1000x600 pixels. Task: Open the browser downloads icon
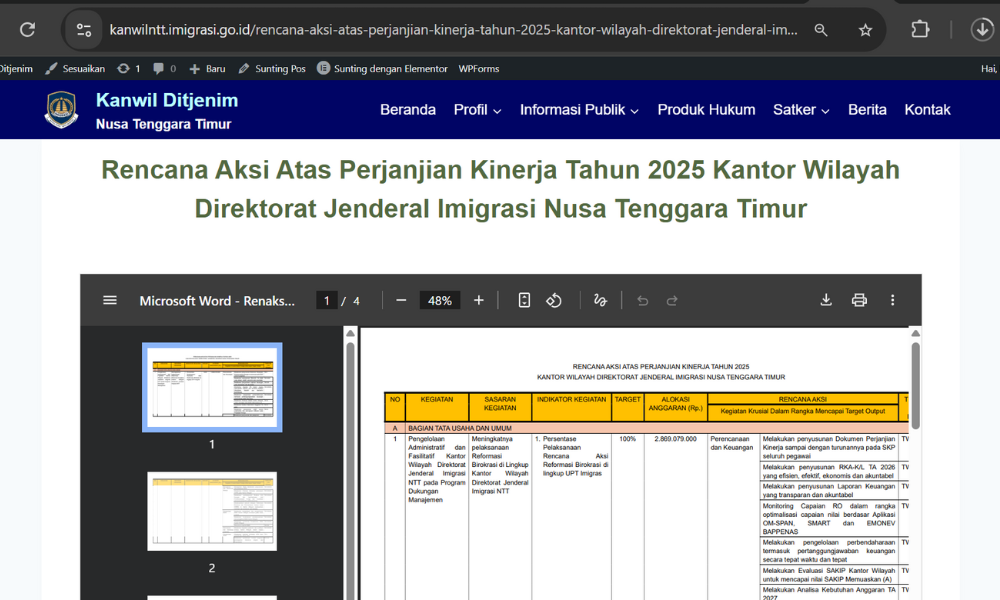coord(982,29)
